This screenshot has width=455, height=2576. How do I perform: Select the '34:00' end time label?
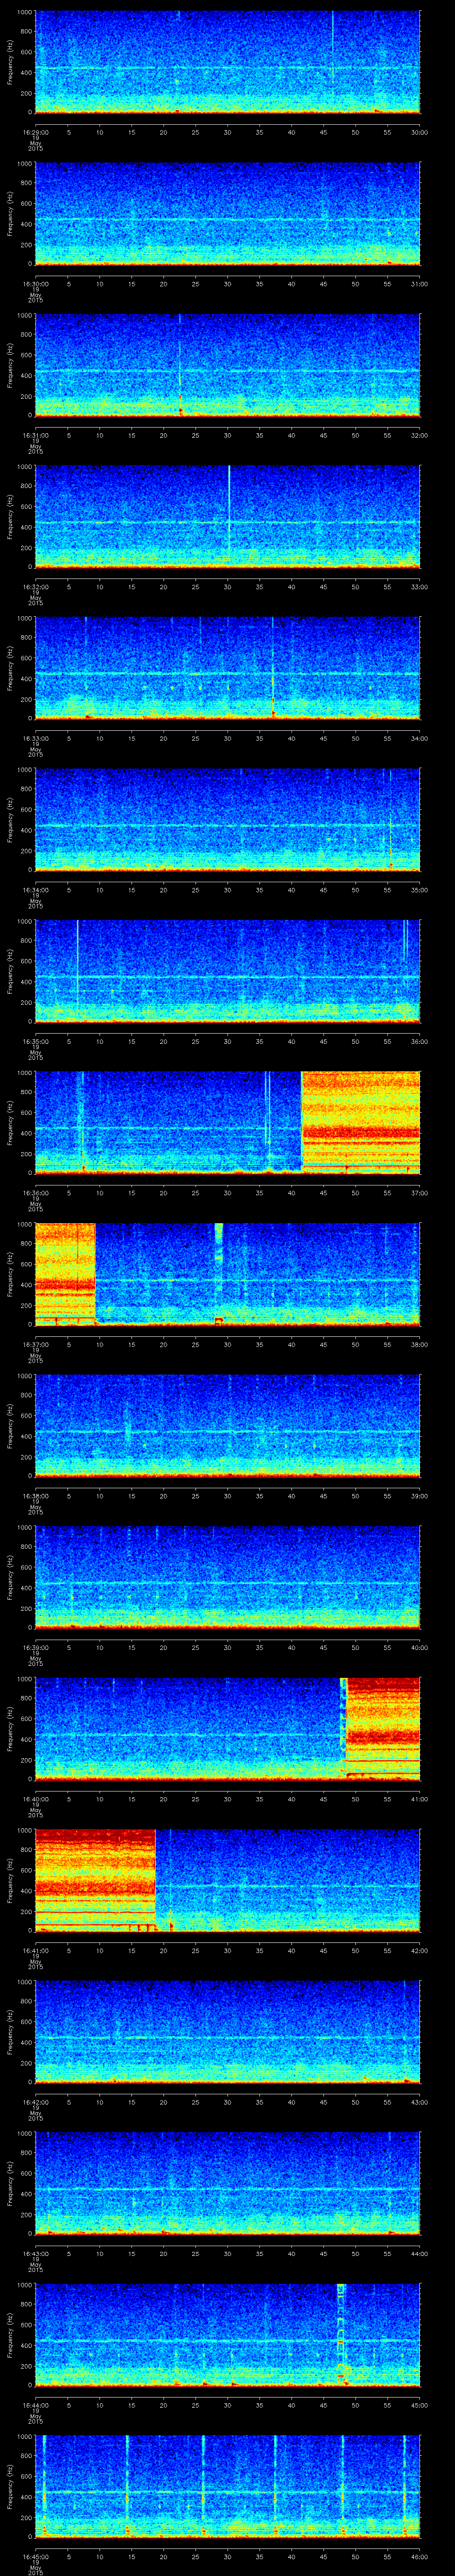pyautogui.click(x=420, y=738)
